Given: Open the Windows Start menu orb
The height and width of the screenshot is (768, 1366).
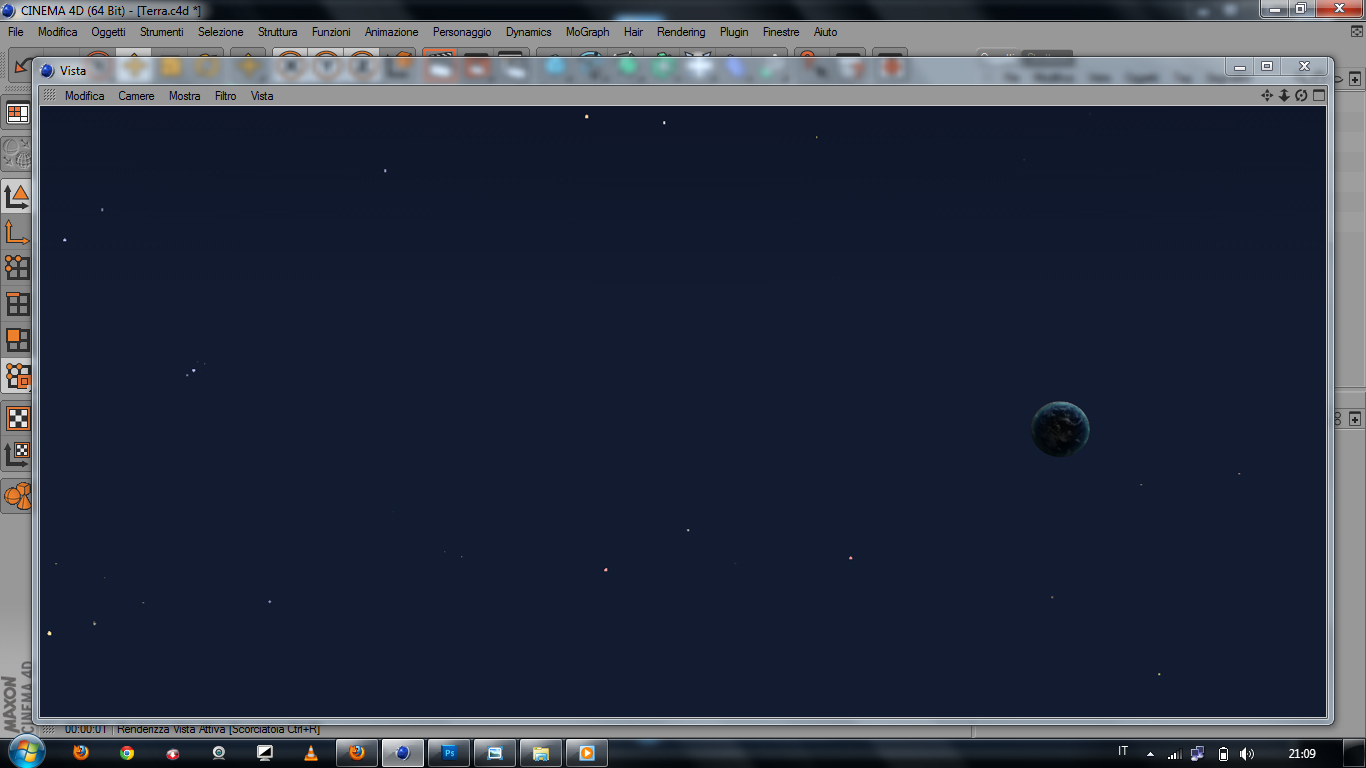Looking at the screenshot, I should point(26,752).
